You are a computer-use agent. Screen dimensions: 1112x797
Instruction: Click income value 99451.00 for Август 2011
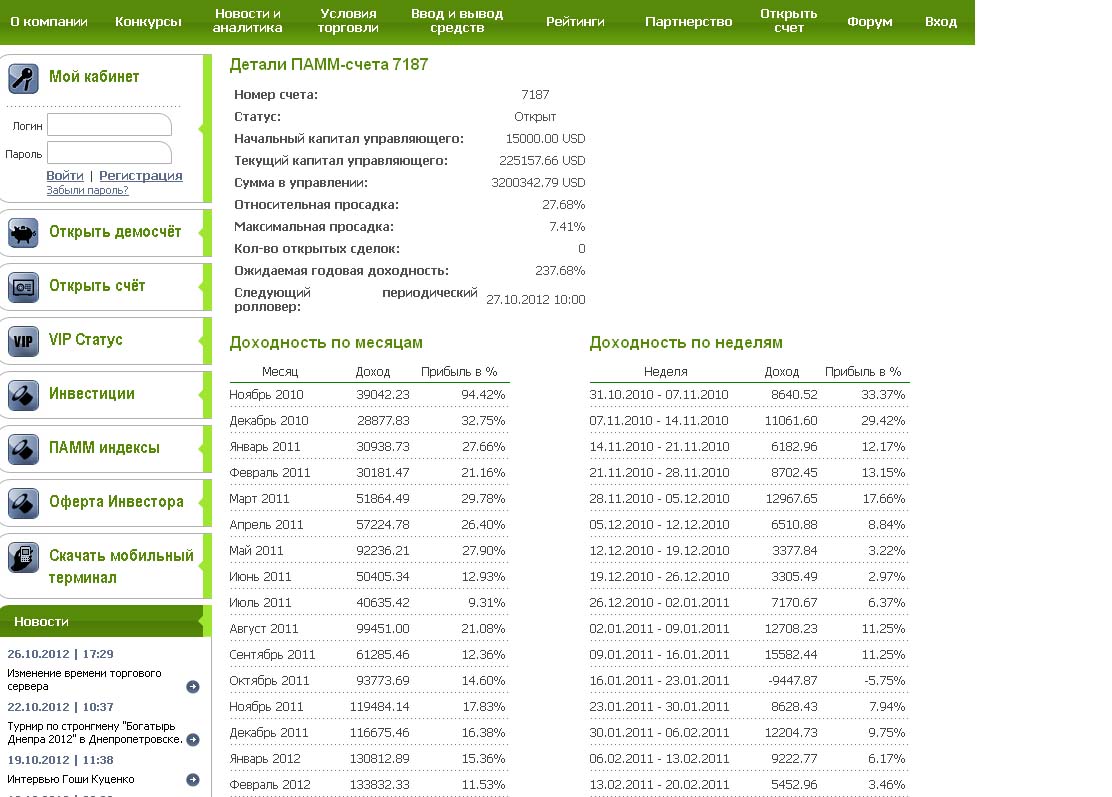click(382, 628)
